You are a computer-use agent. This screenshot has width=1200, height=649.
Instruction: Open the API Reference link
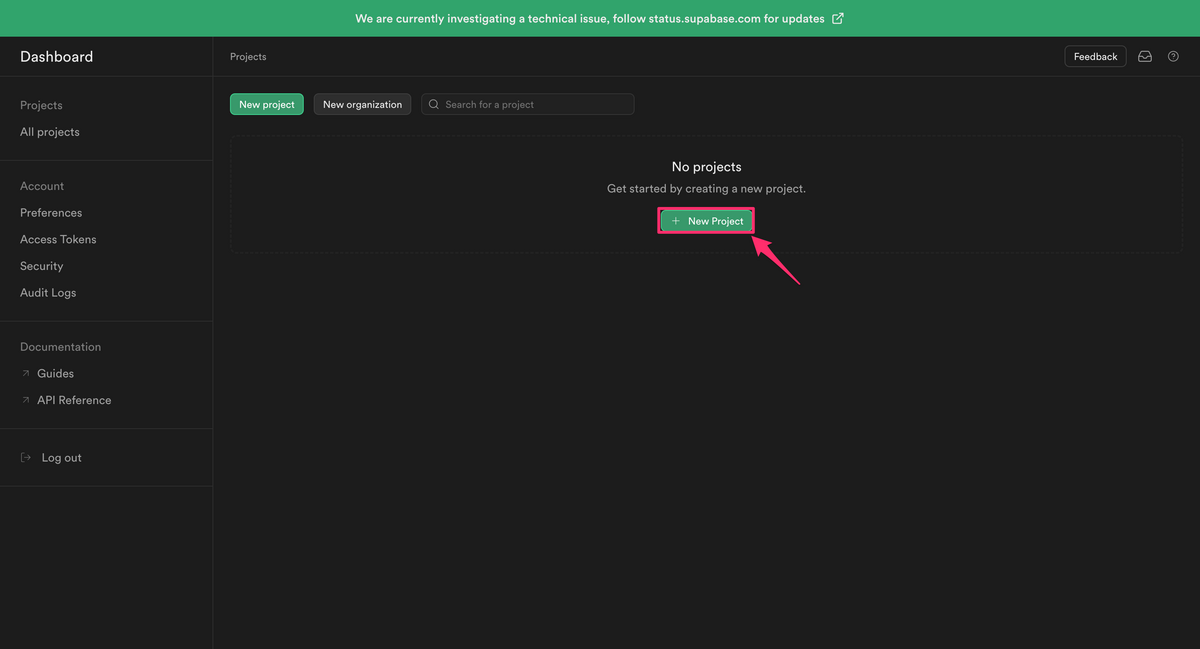[74, 400]
